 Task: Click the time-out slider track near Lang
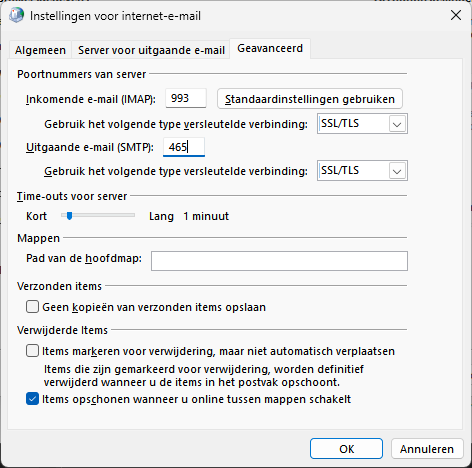[128, 216]
